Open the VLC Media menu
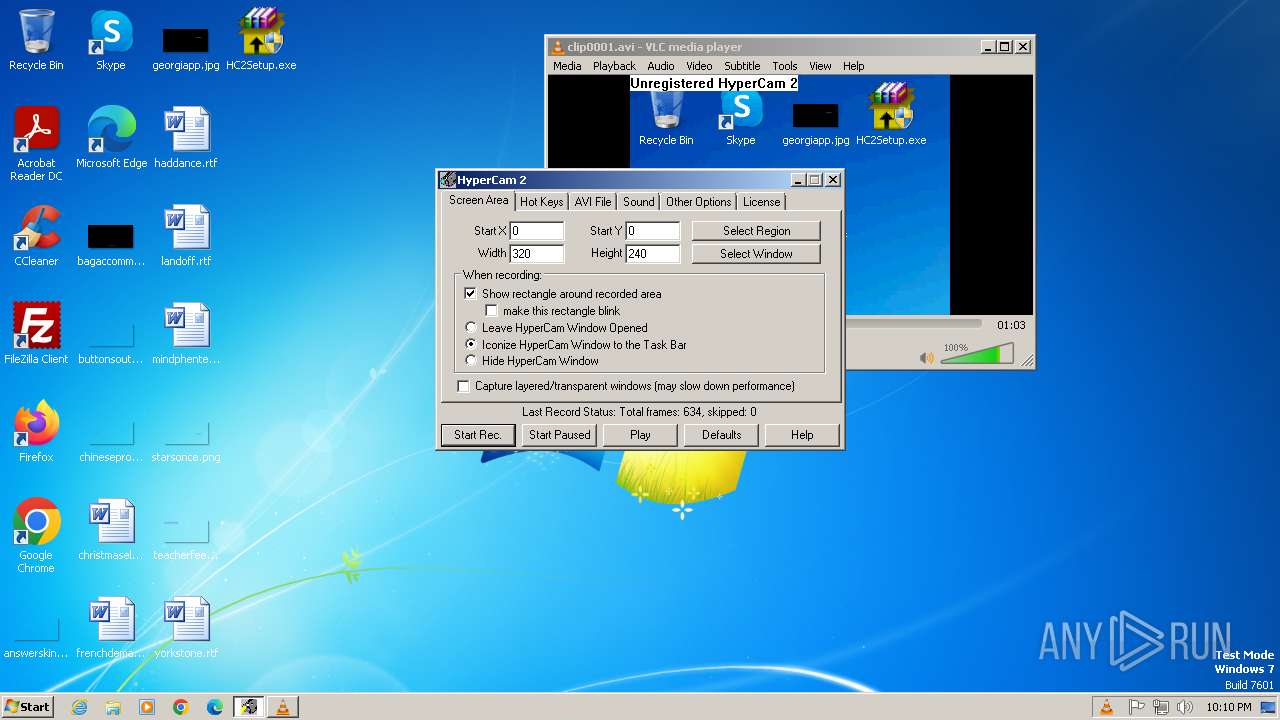The image size is (1280, 720). (567, 66)
